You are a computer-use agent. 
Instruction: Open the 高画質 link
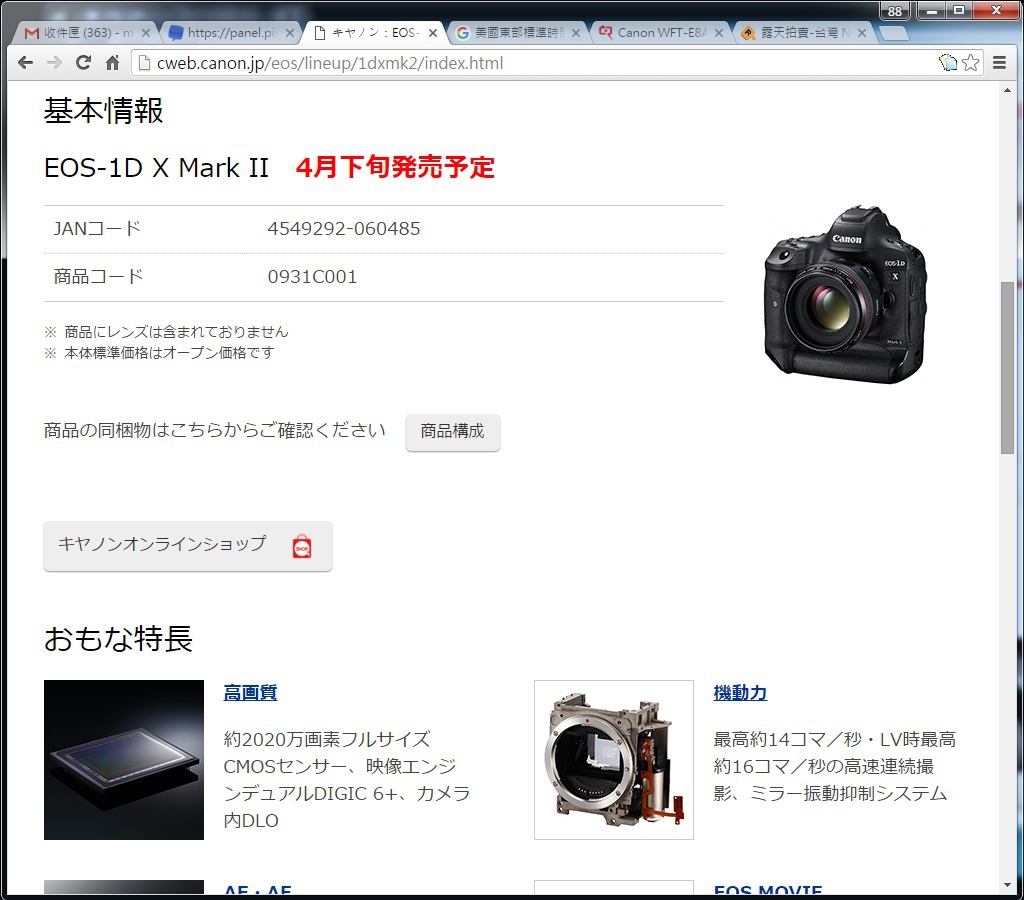tap(250, 692)
